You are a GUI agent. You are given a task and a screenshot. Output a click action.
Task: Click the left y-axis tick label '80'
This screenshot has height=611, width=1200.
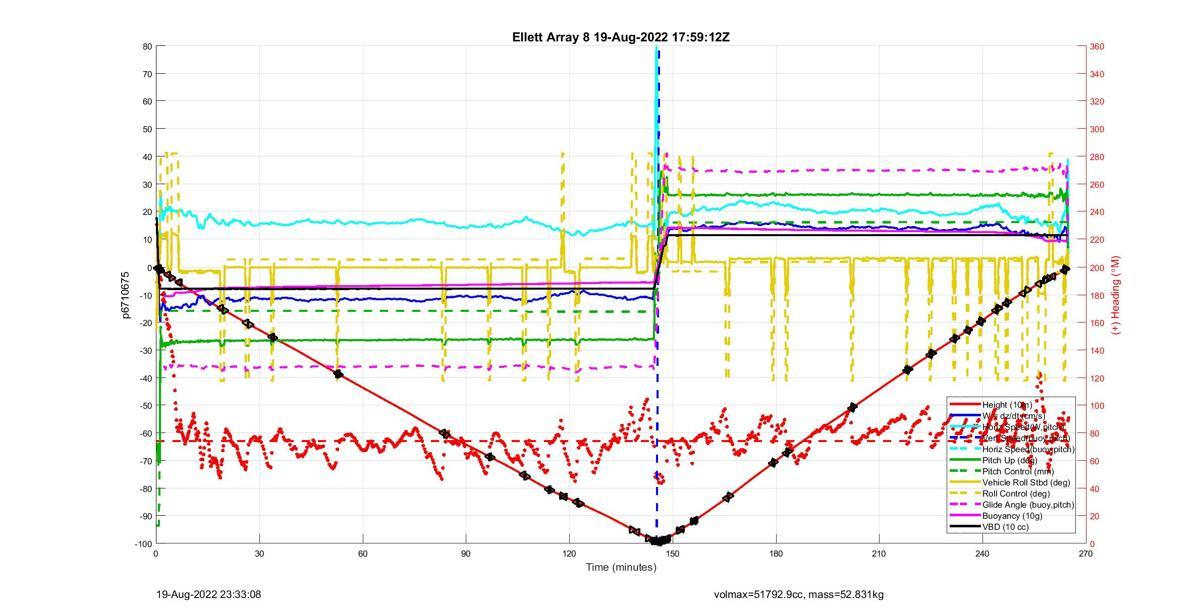[147, 46]
